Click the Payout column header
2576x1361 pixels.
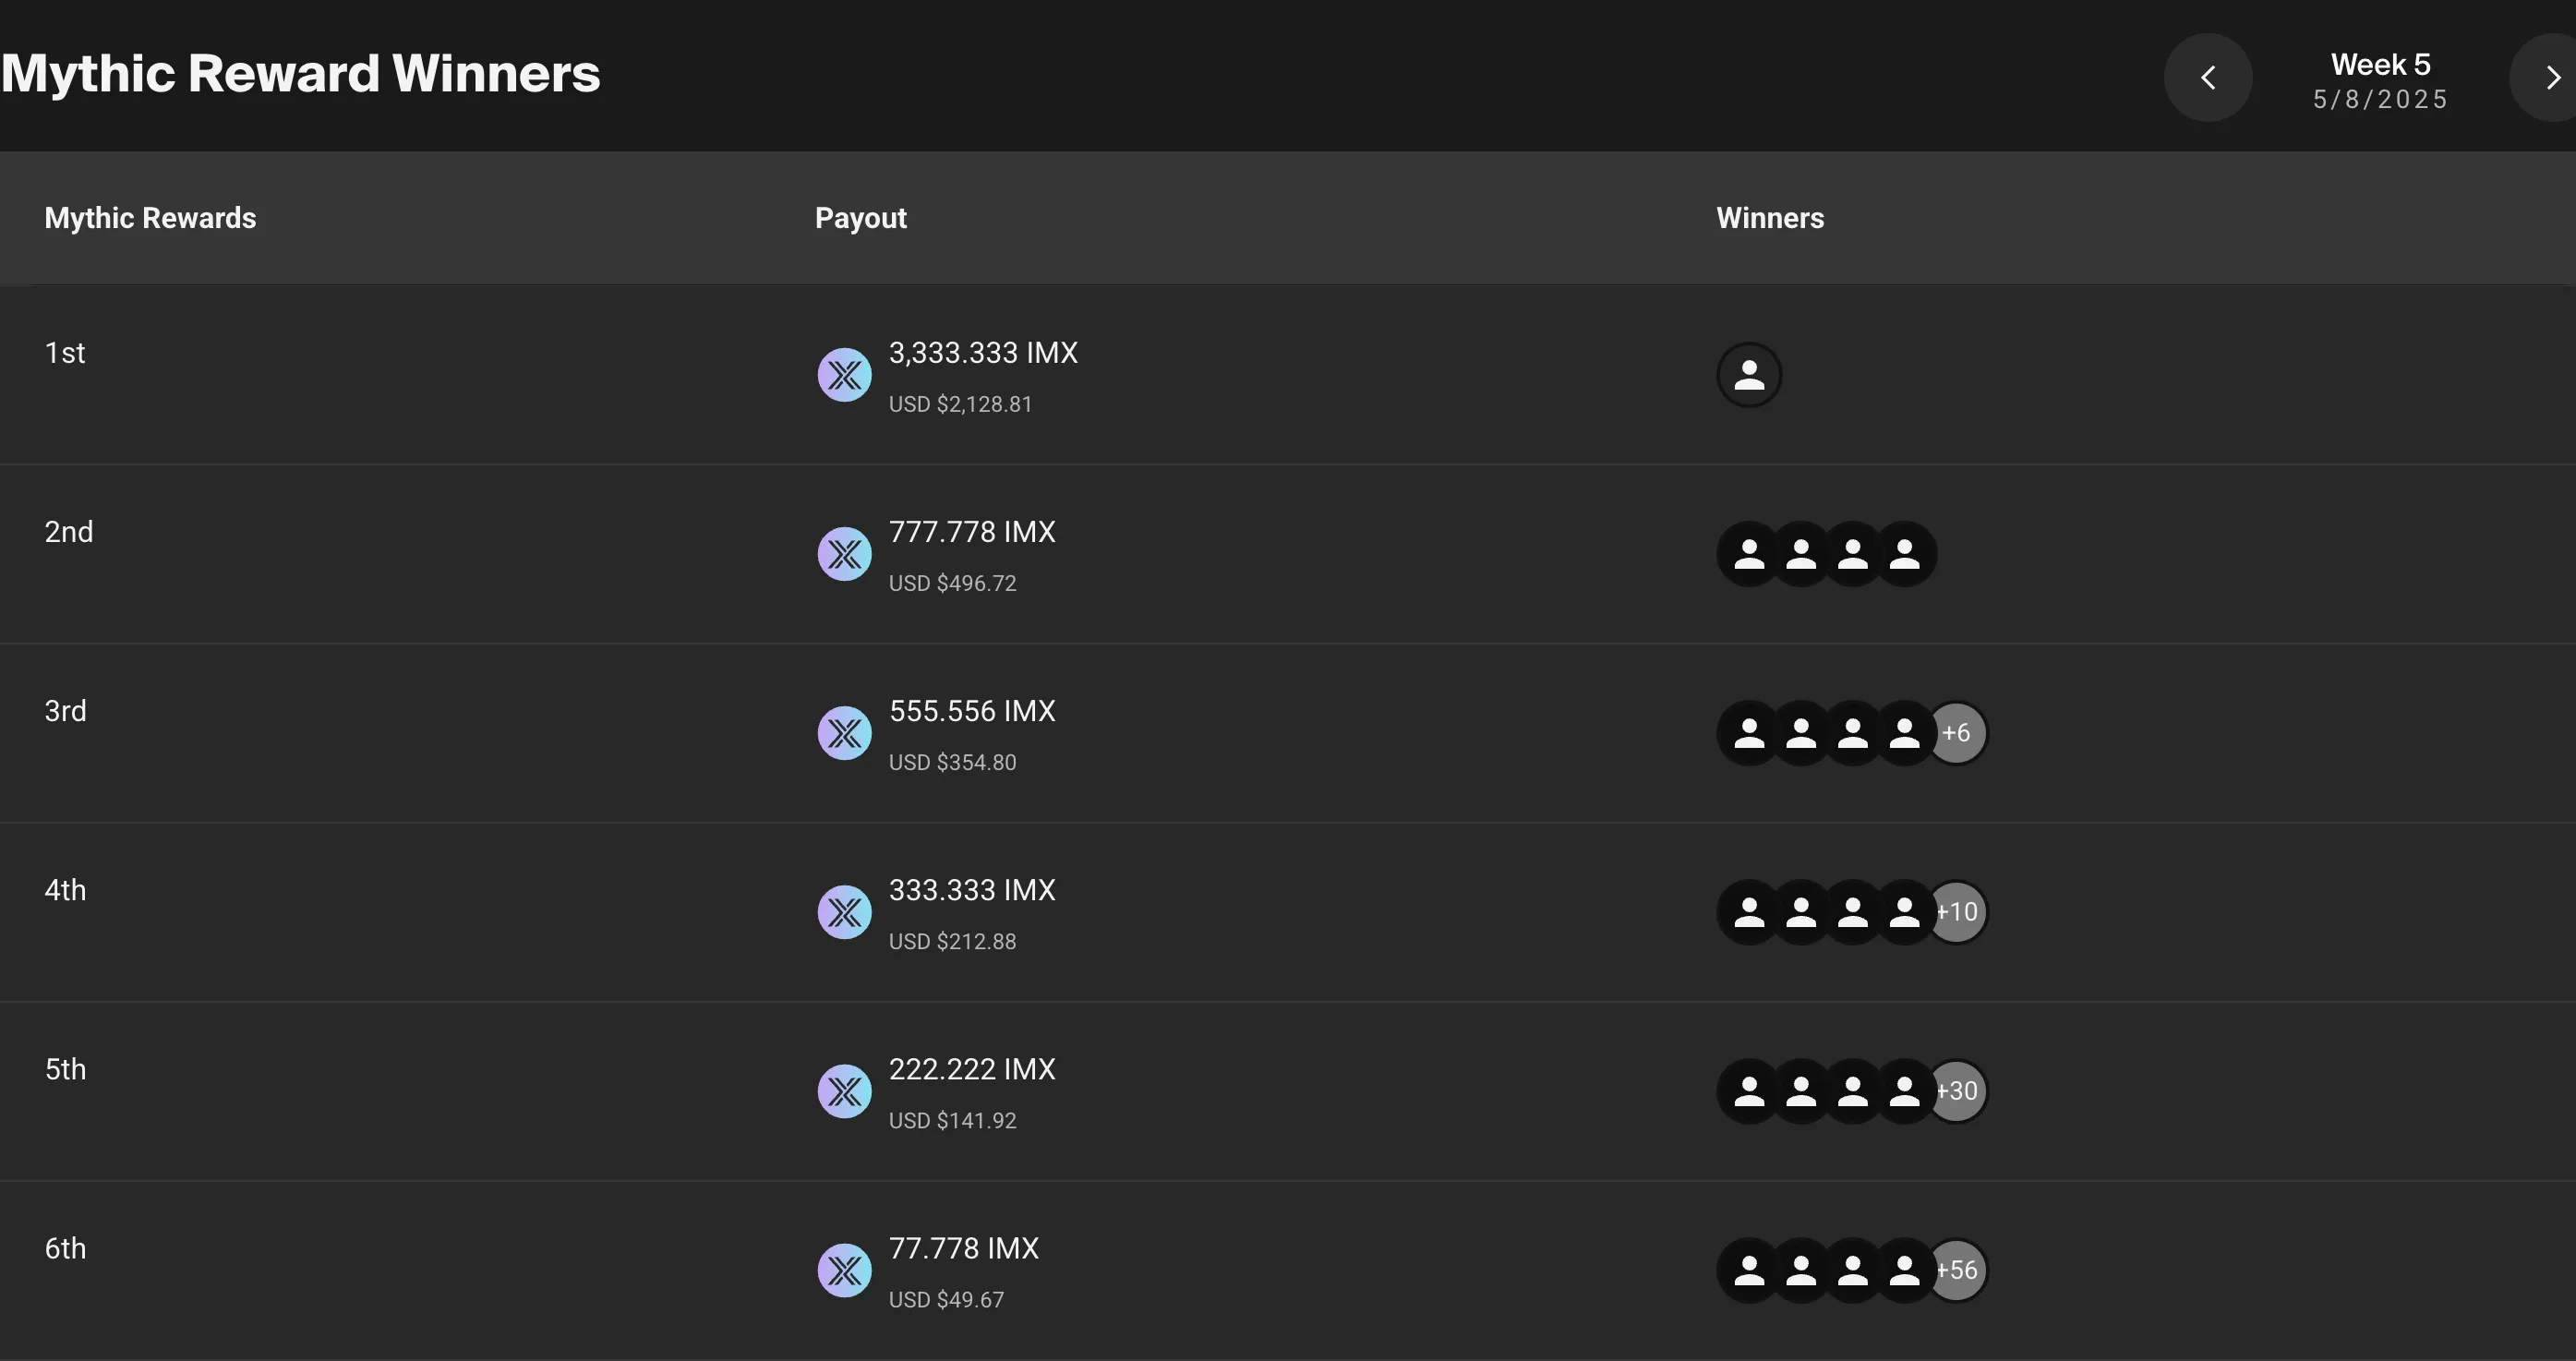pos(860,218)
